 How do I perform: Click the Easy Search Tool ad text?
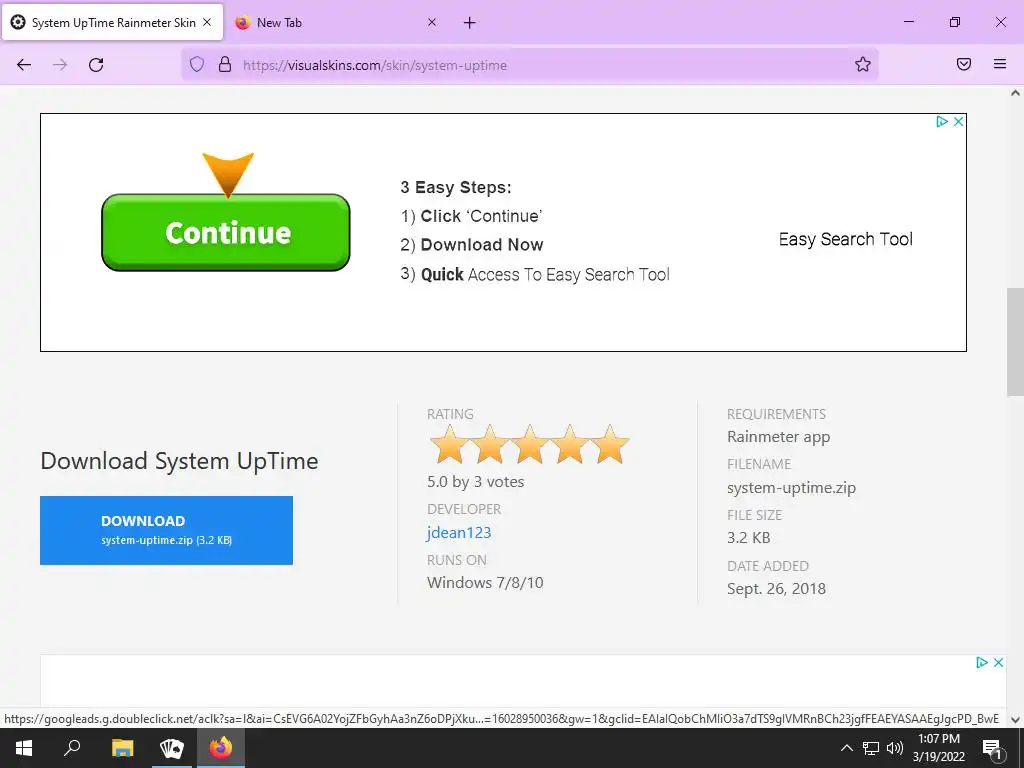point(846,239)
